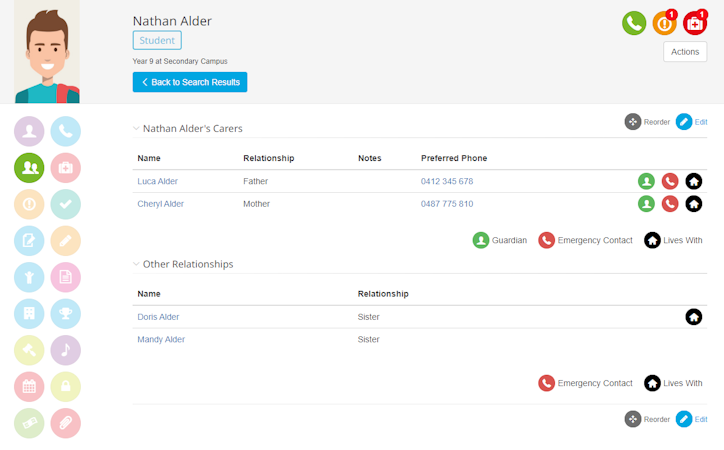Open the Actions dropdown
The image size is (724, 450).
[685, 52]
